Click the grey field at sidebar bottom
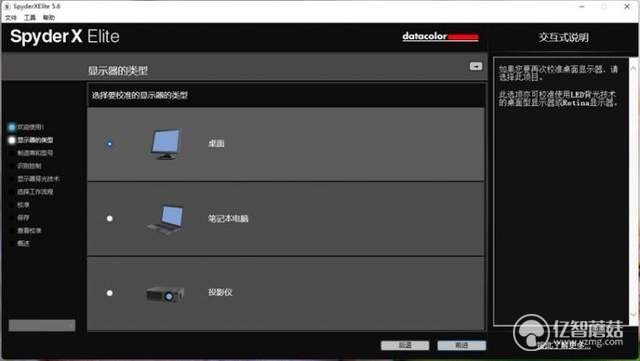The width and height of the screenshot is (640, 361). point(42,325)
